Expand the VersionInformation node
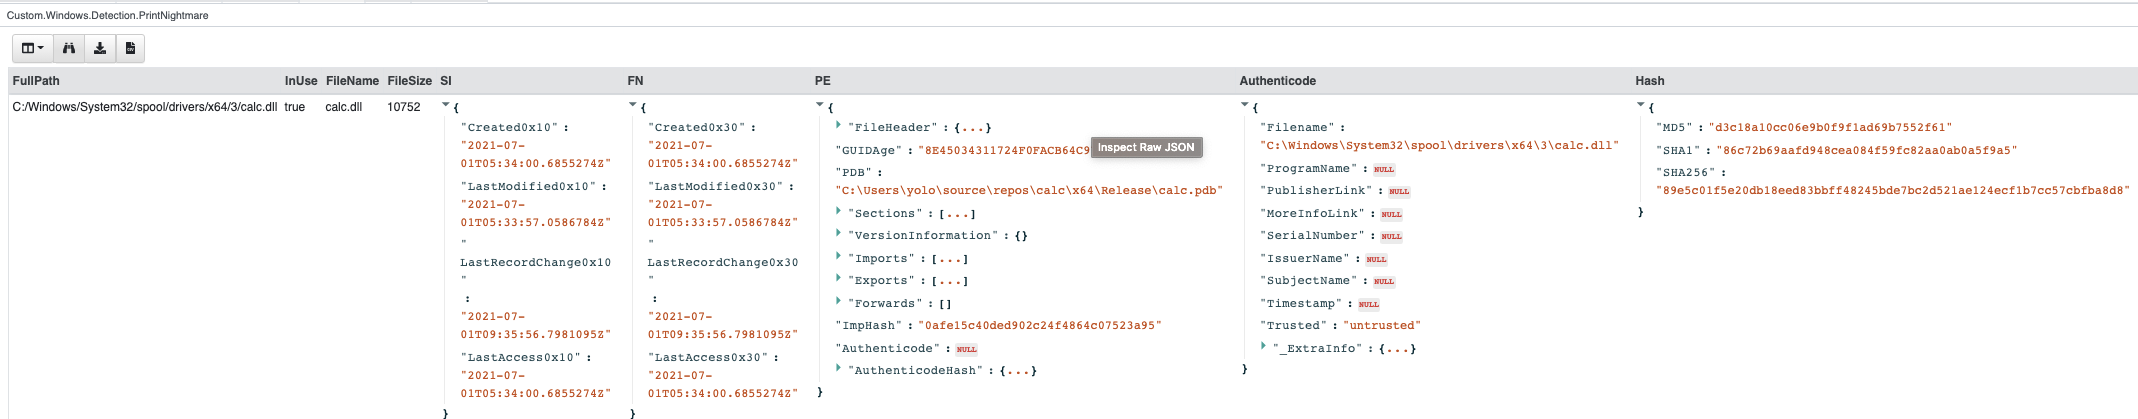 (838, 233)
